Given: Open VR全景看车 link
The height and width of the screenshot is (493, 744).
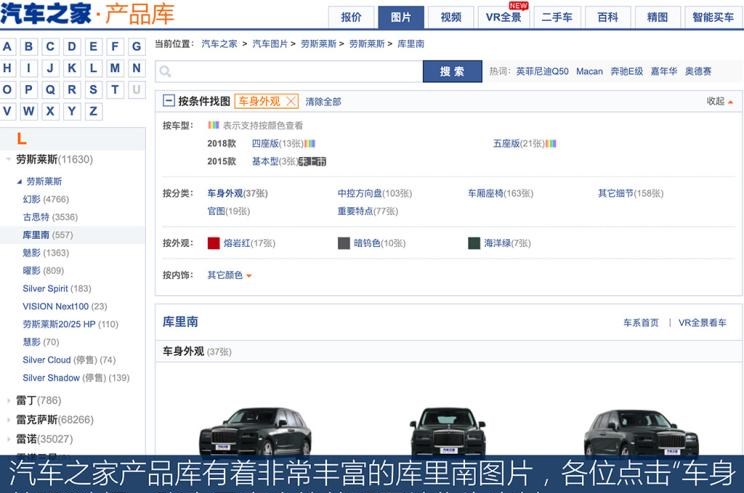Looking at the screenshot, I should pyautogui.click(x=702, y=323).
